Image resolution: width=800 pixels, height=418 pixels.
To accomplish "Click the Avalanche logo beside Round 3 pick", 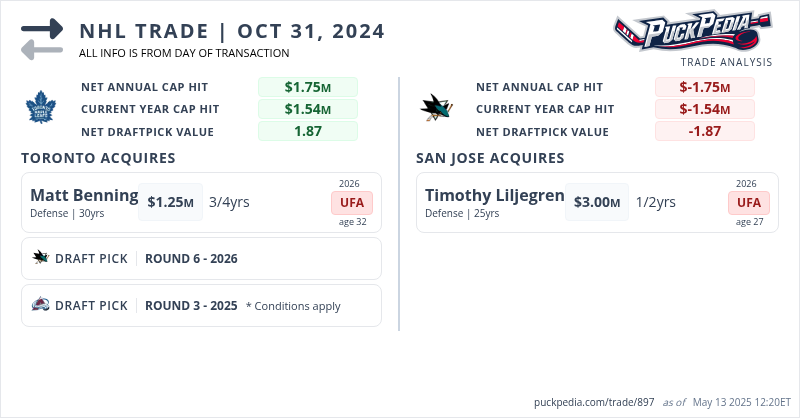I will (x=41, y=306).
